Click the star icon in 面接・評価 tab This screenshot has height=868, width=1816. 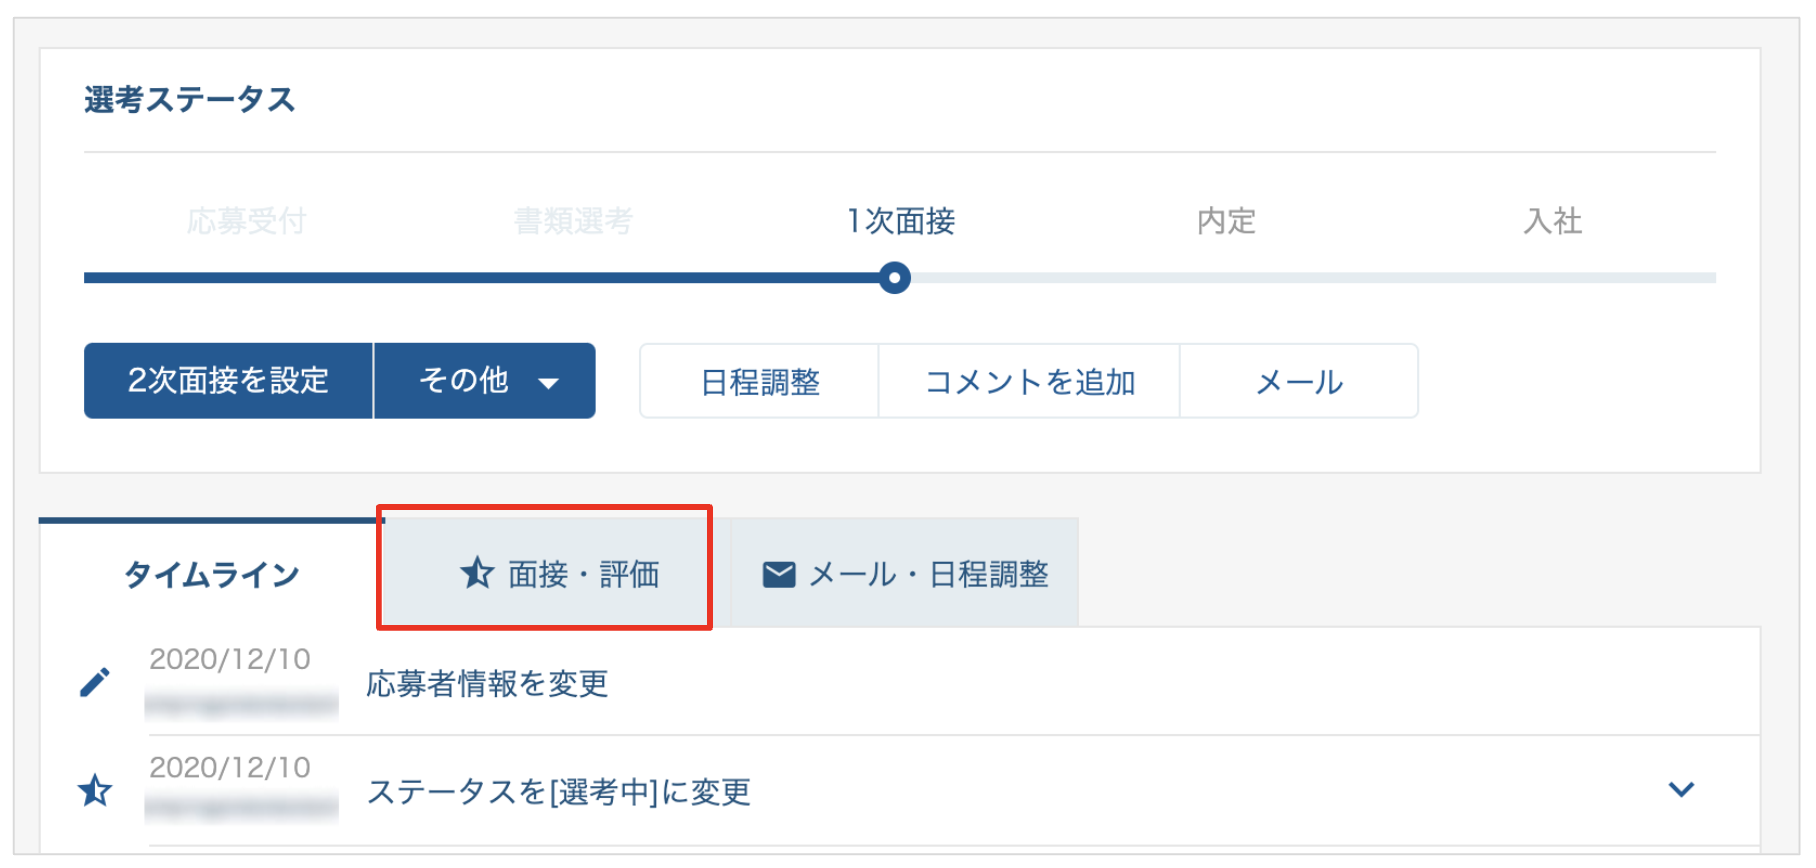coord(477,573)
